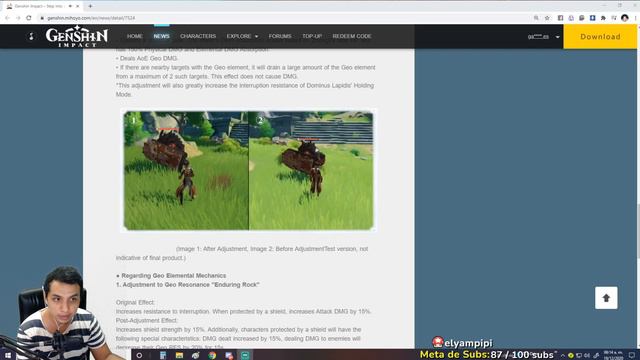Close the Genshin Impact browser tab
This screenshot has width=640, height=360.
coord(78,6)
